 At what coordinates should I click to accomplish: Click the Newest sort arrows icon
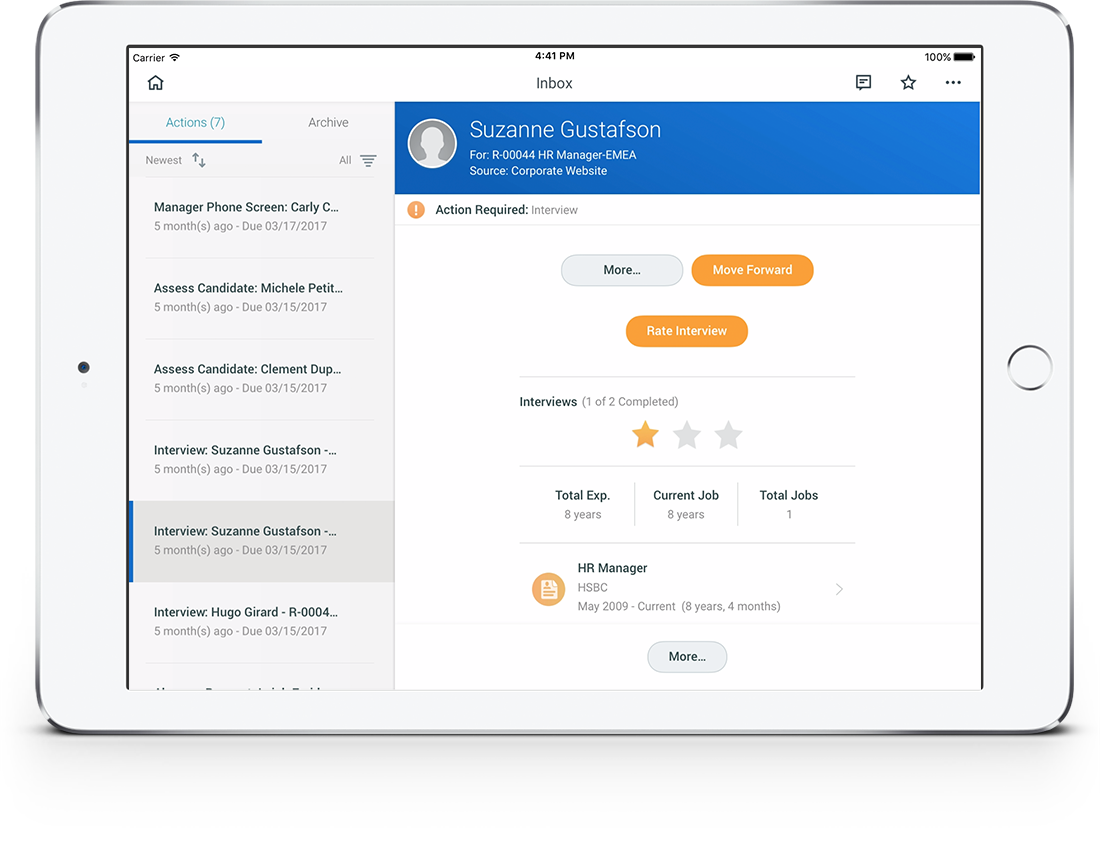[196, 159]
